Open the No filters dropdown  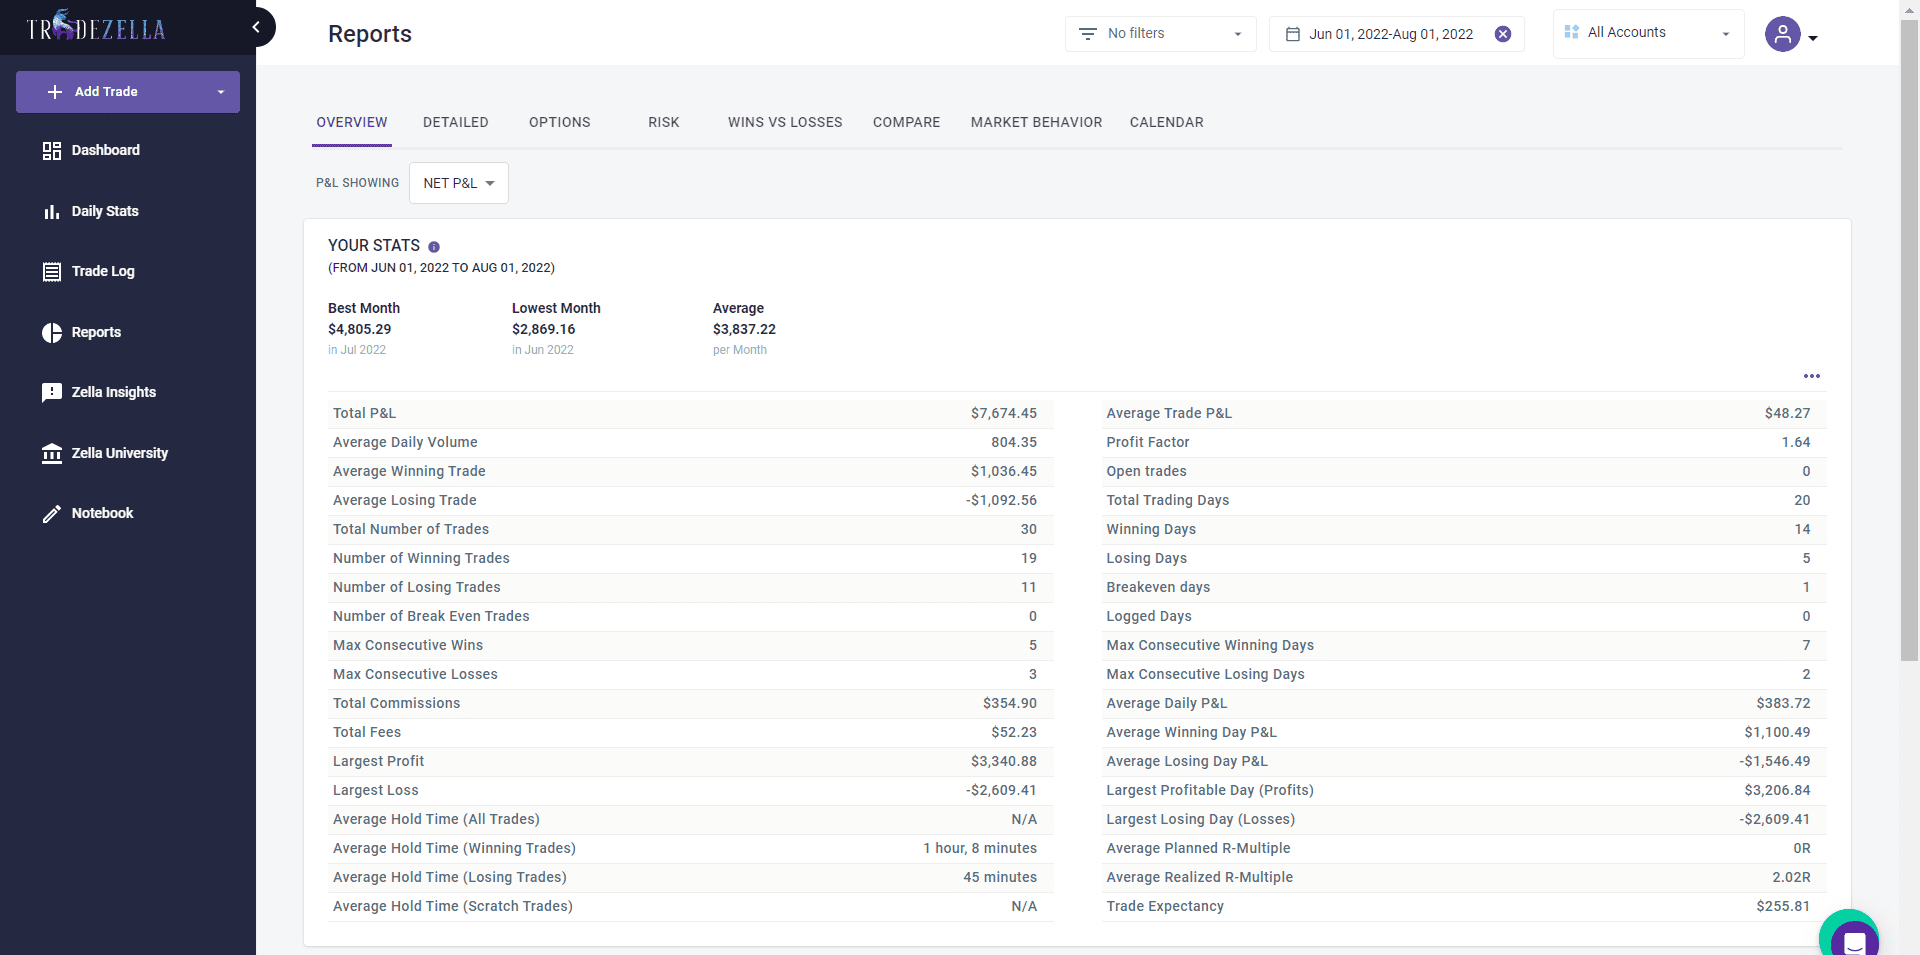point(1159,33)
